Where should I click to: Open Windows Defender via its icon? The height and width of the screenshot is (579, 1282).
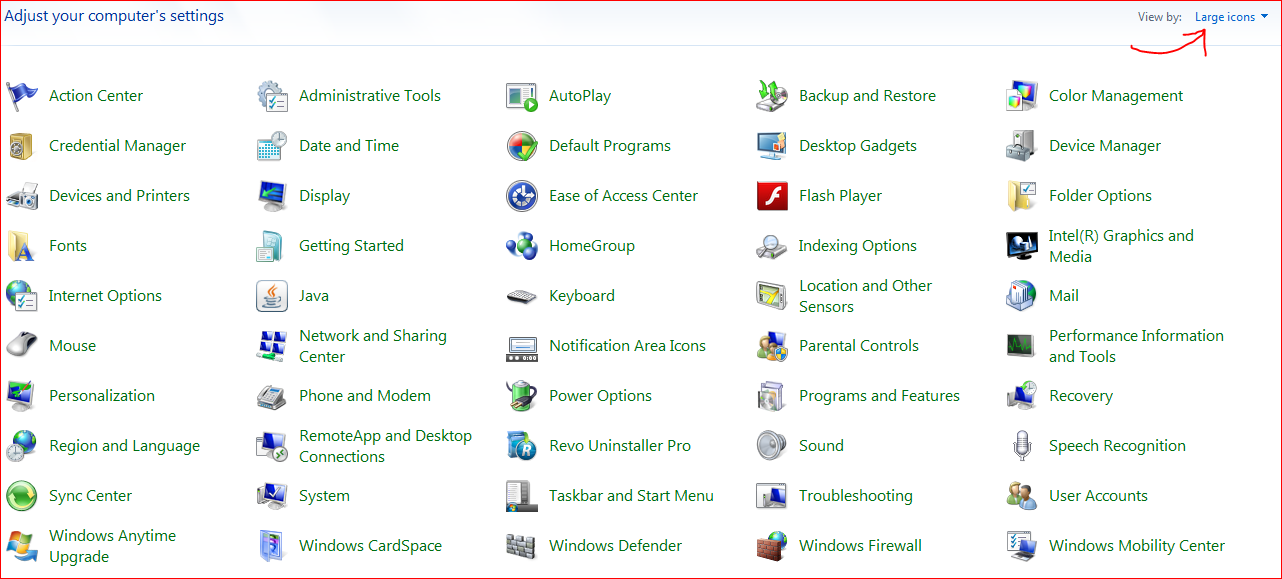pos(522,545)
